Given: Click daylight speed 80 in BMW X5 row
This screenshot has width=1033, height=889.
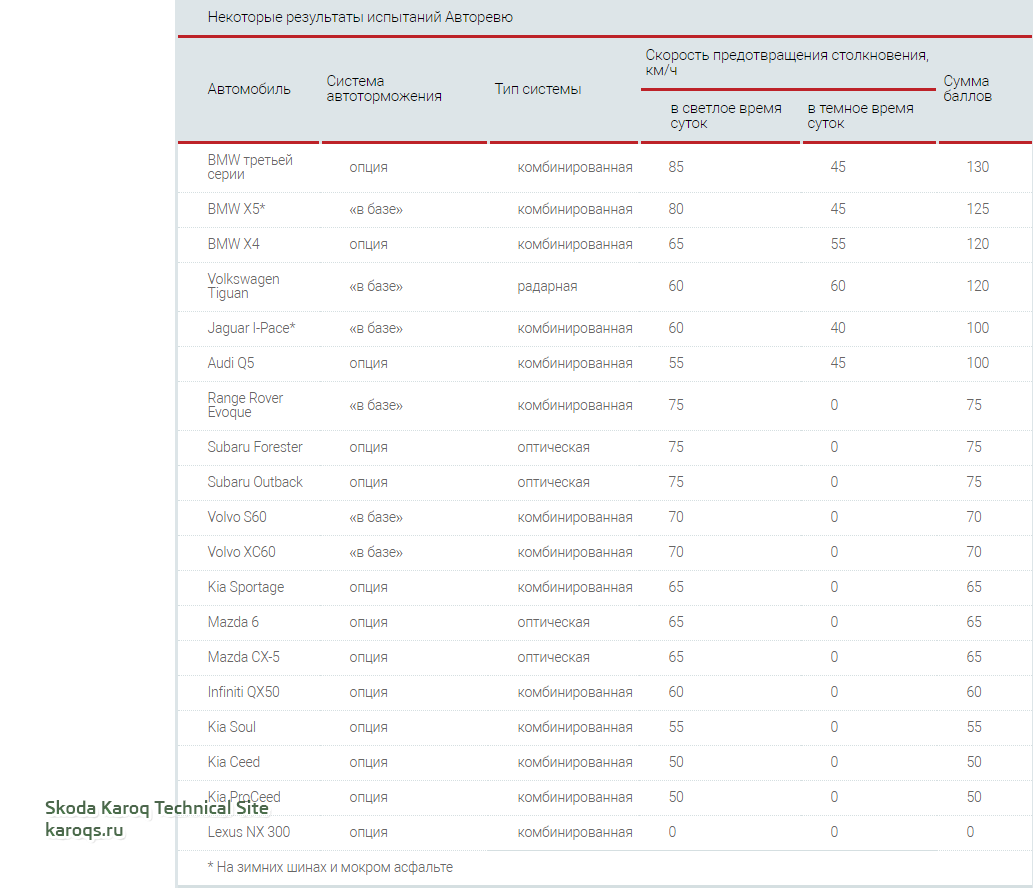Looking at the screenshot, I should [676, 210].
